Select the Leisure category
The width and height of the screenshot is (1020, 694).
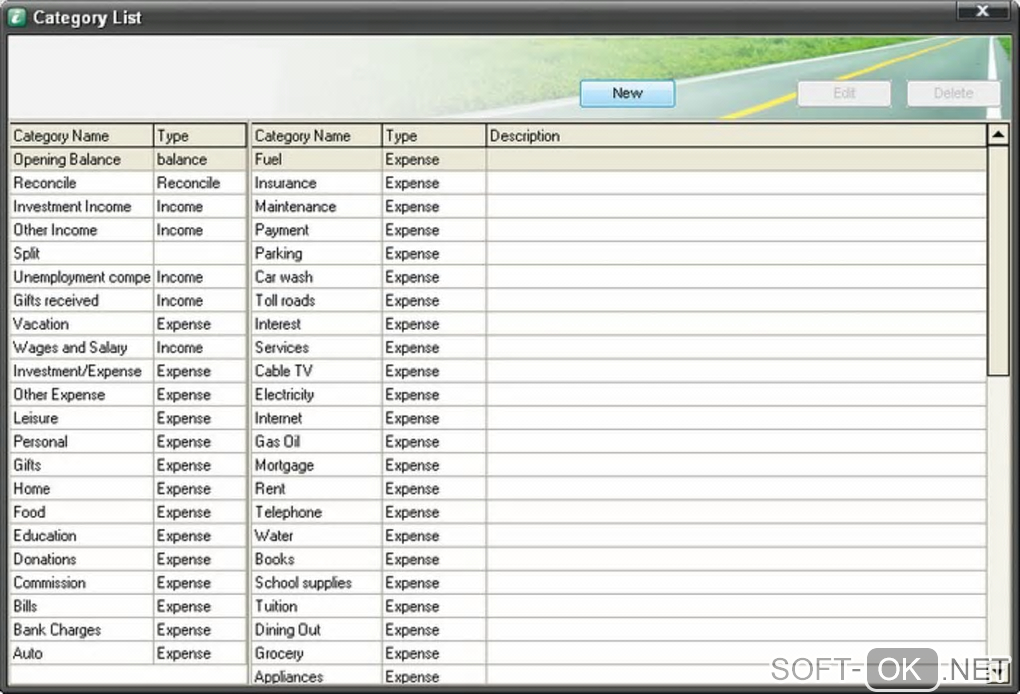point(128,418)
